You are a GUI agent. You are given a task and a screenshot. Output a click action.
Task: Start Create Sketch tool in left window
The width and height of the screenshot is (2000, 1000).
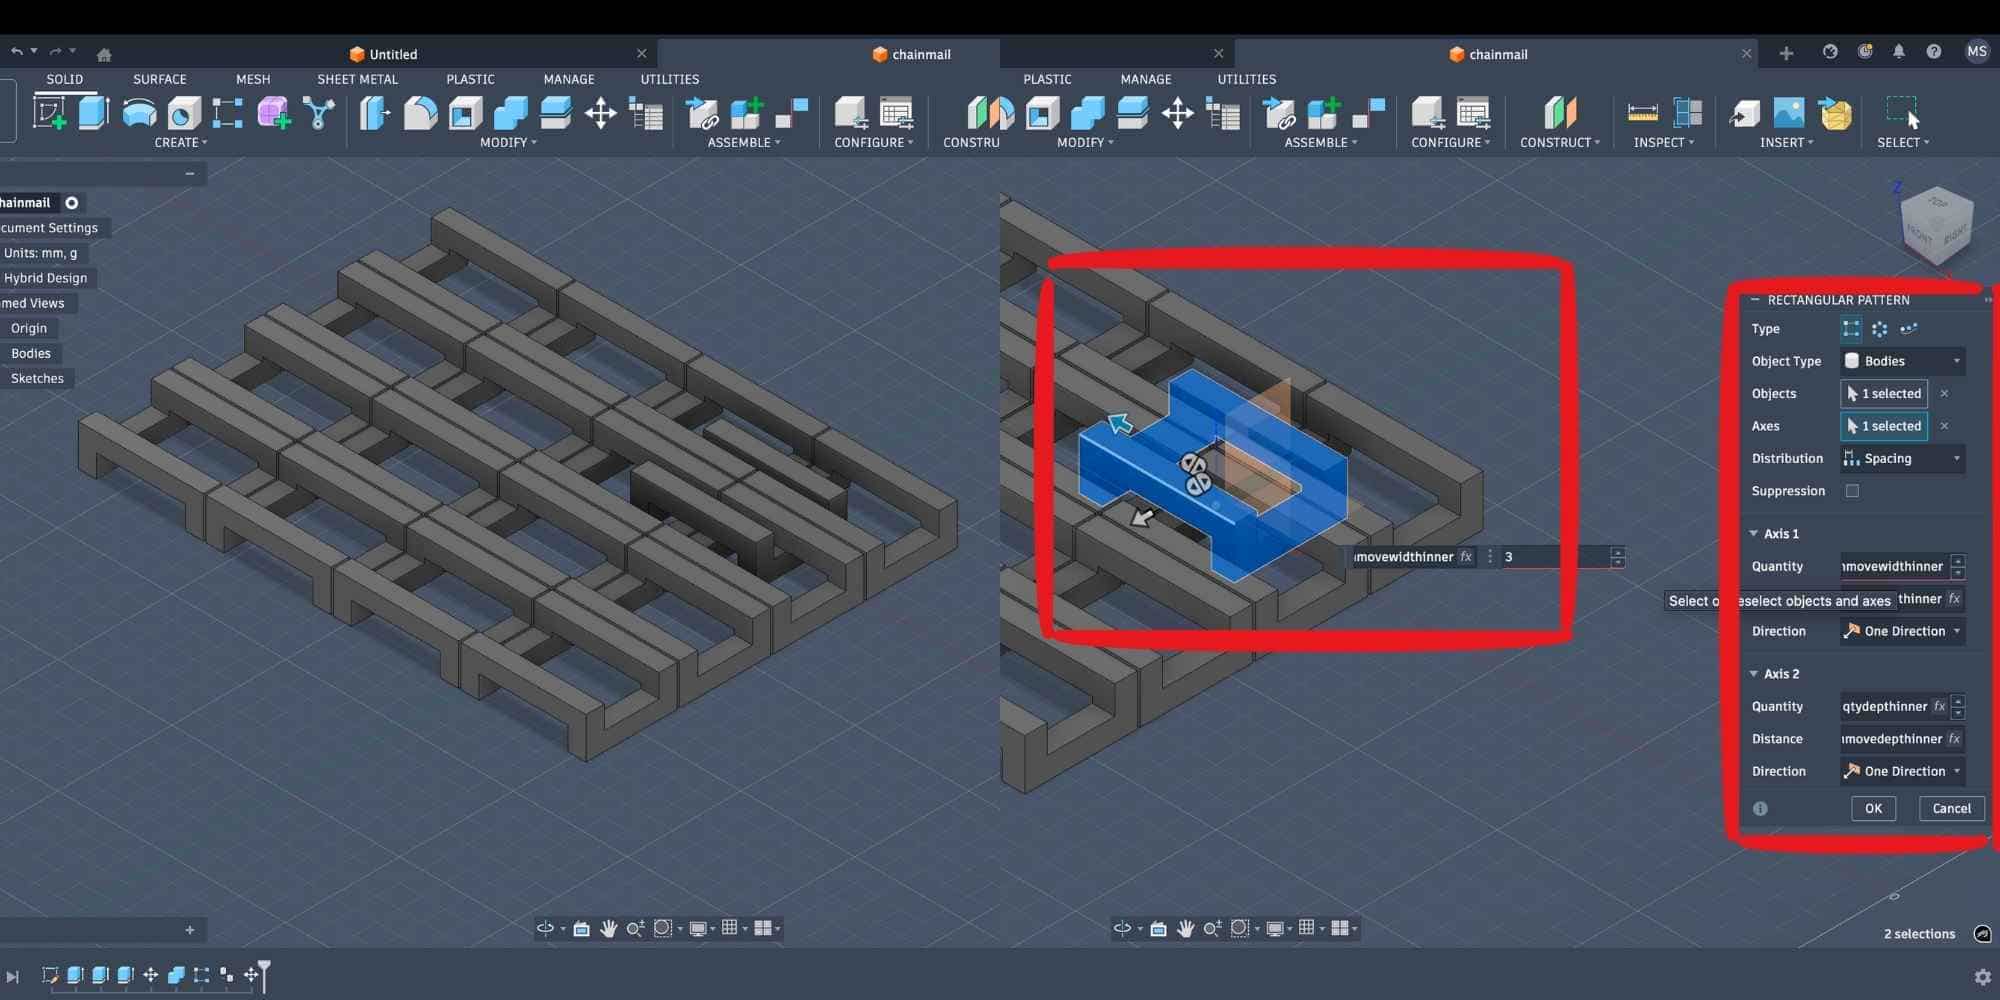point(50,113)
